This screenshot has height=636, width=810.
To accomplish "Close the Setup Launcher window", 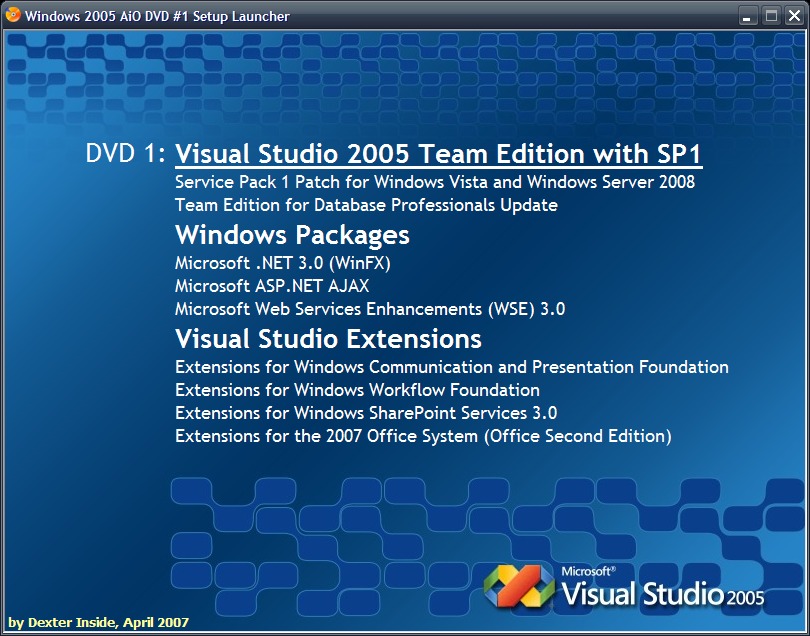I will pos(795,16).
